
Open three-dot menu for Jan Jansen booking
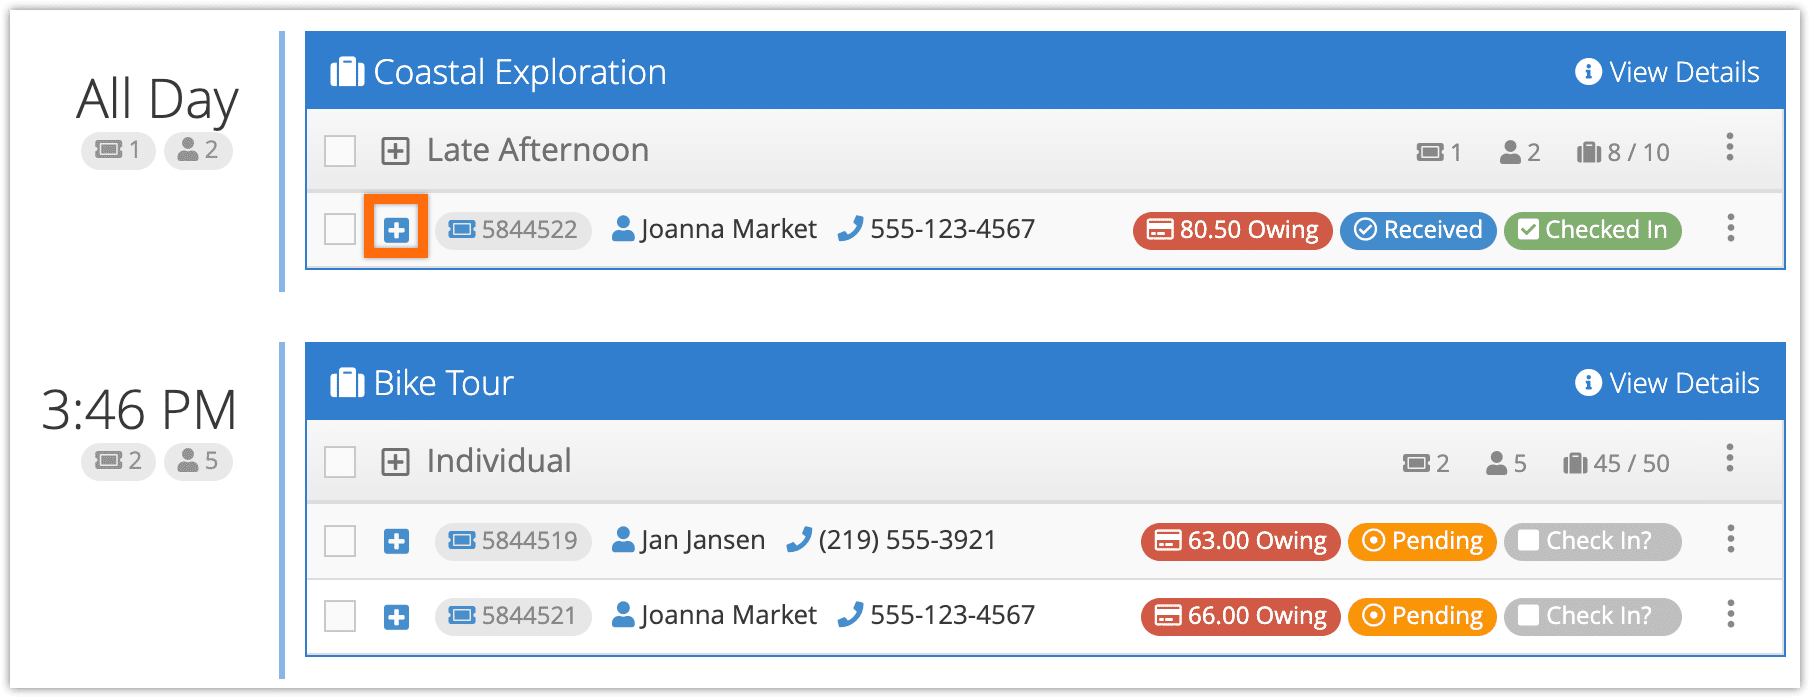[1729, 539]
